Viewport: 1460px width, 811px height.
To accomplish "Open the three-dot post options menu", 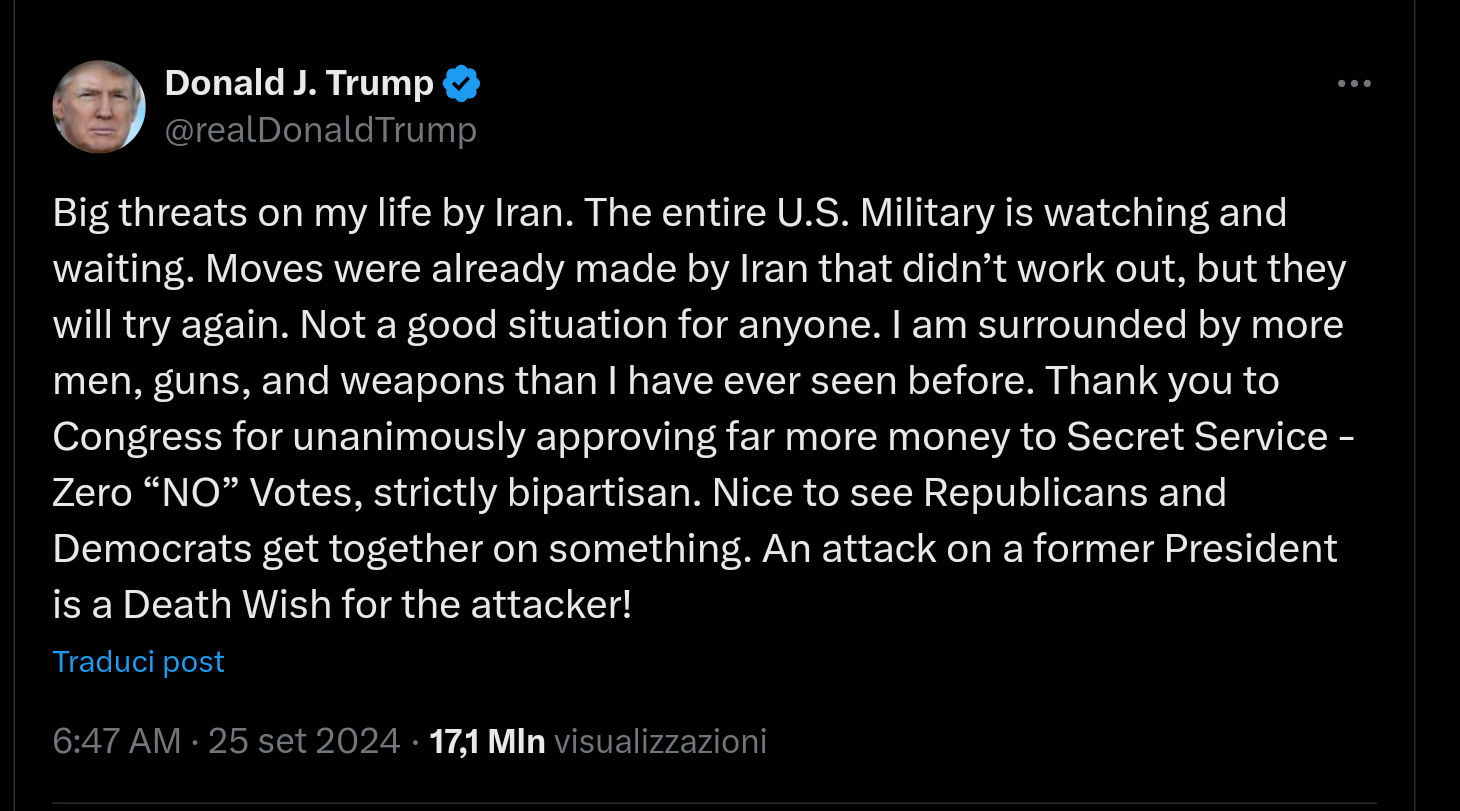I will coord(1353,83).
